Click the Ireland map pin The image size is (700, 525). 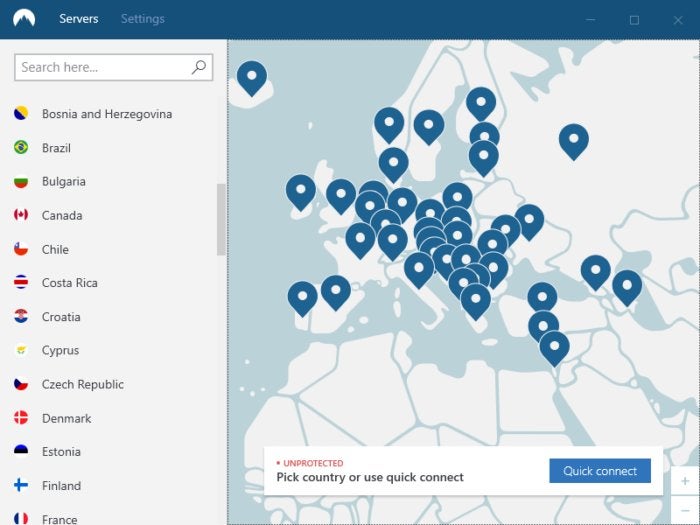click(x=301, y=193)
